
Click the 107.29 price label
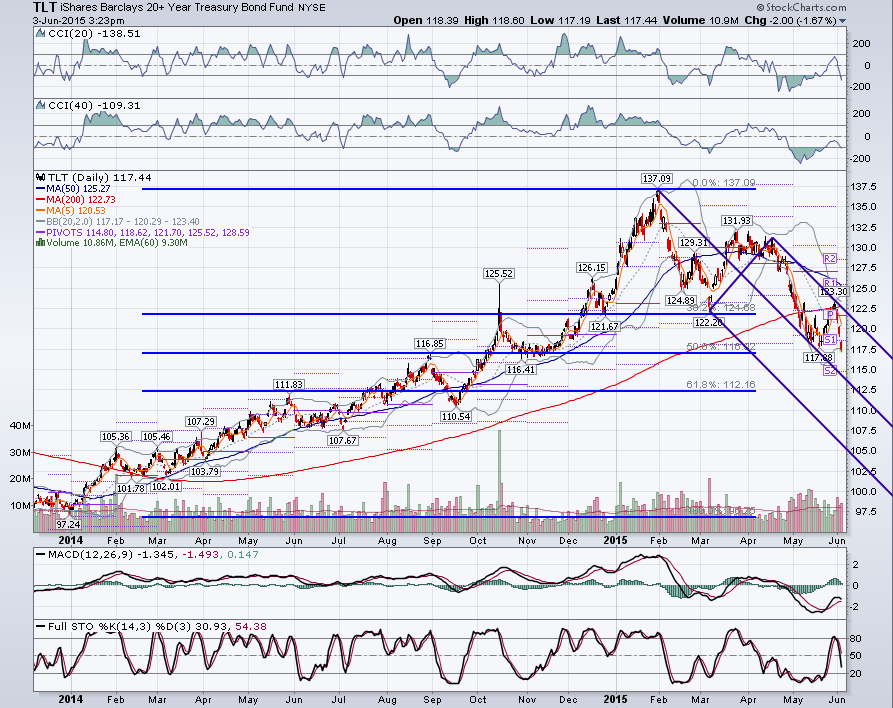(200, 422)
